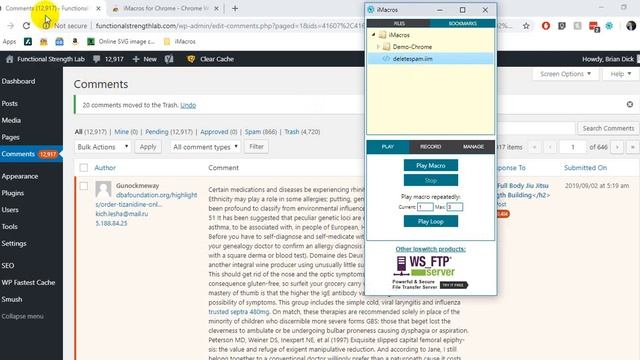Undo moving comments to the Trash

(188, 105)
